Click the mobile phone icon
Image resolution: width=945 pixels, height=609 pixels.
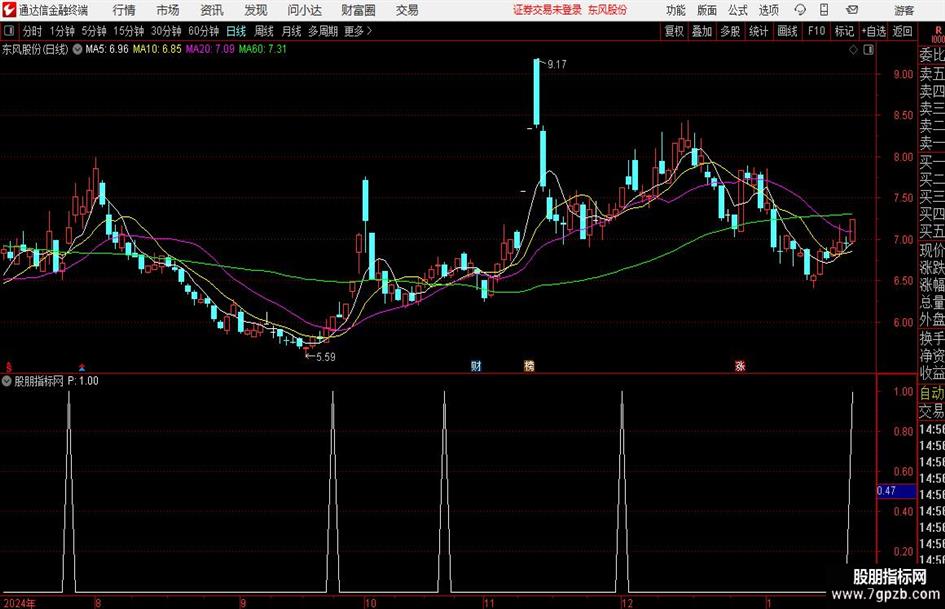(824, 10)
